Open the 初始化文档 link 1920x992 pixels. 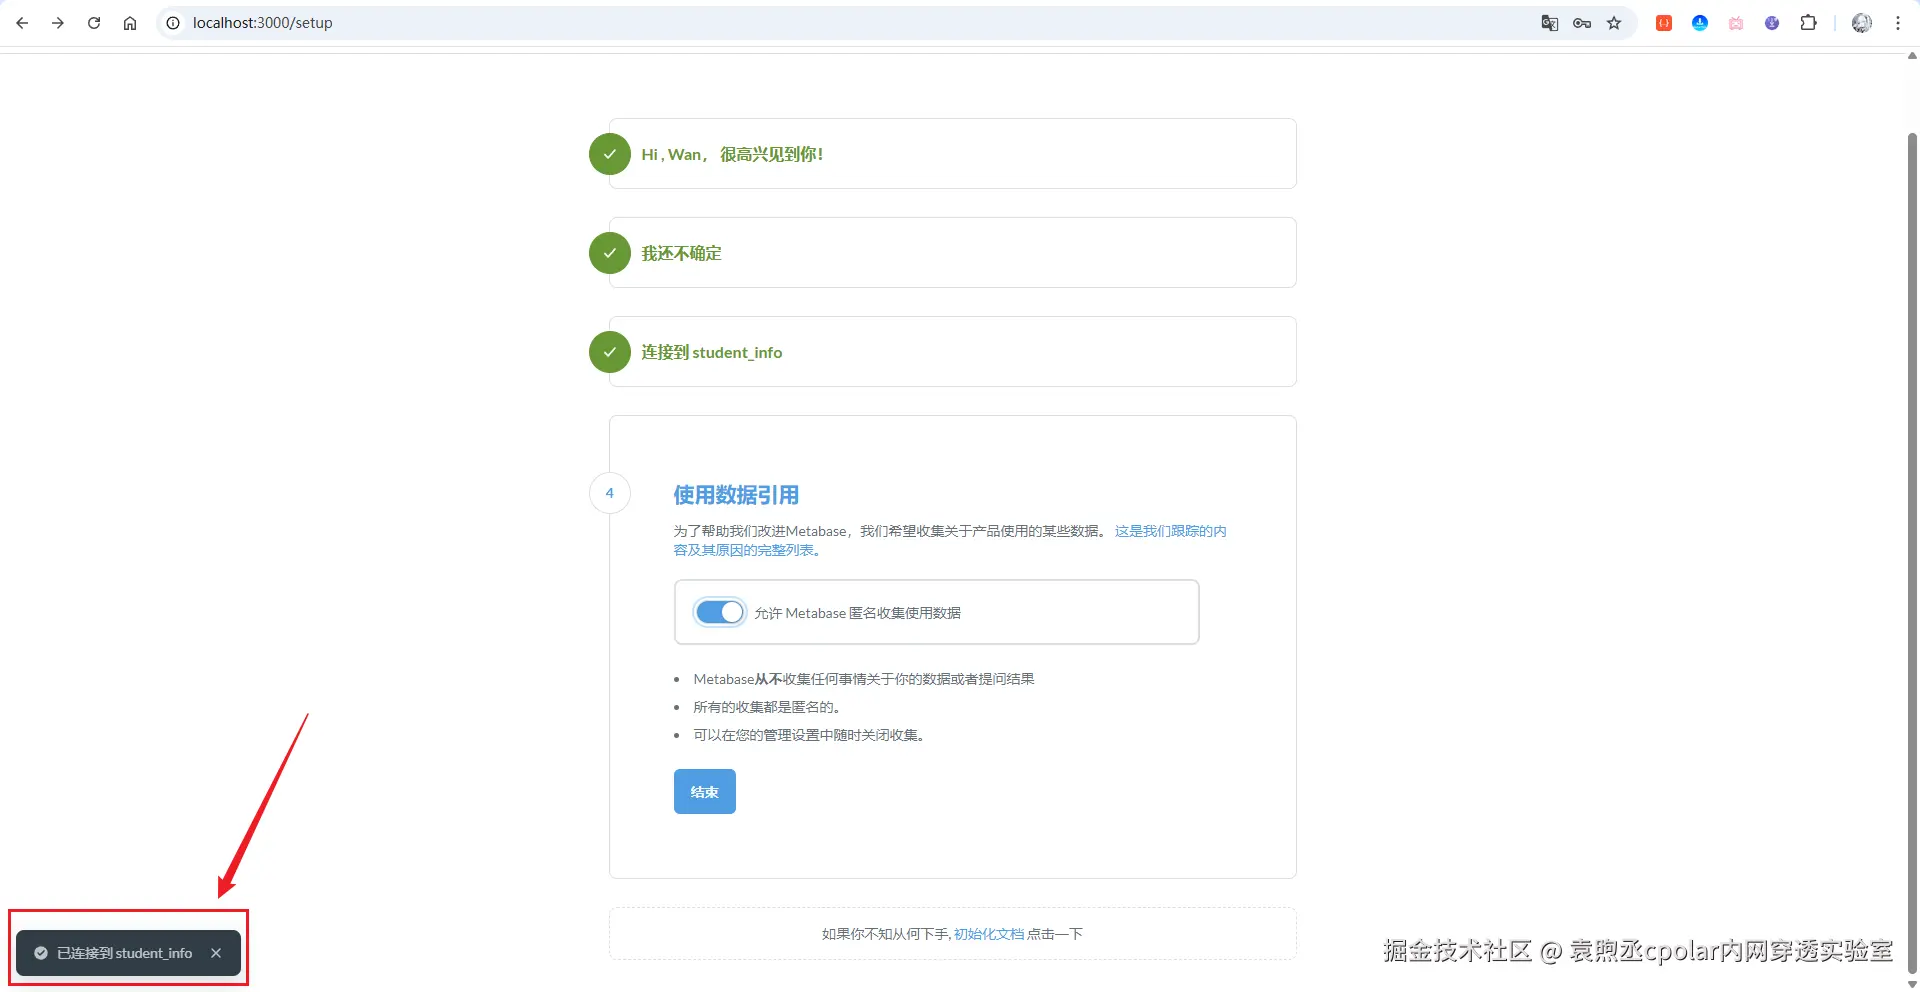[x=989, y=934]
